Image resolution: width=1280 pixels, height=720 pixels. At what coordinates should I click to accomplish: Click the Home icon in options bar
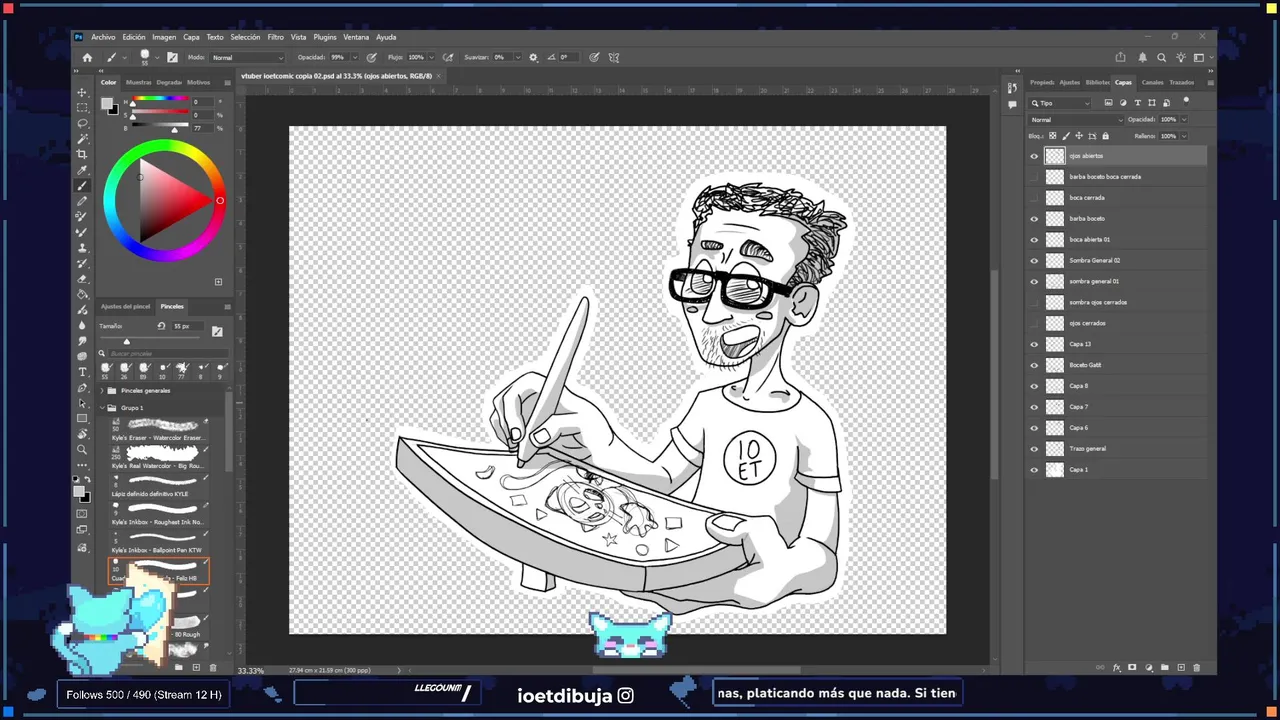pyautogui.click(x=87, y=57)
